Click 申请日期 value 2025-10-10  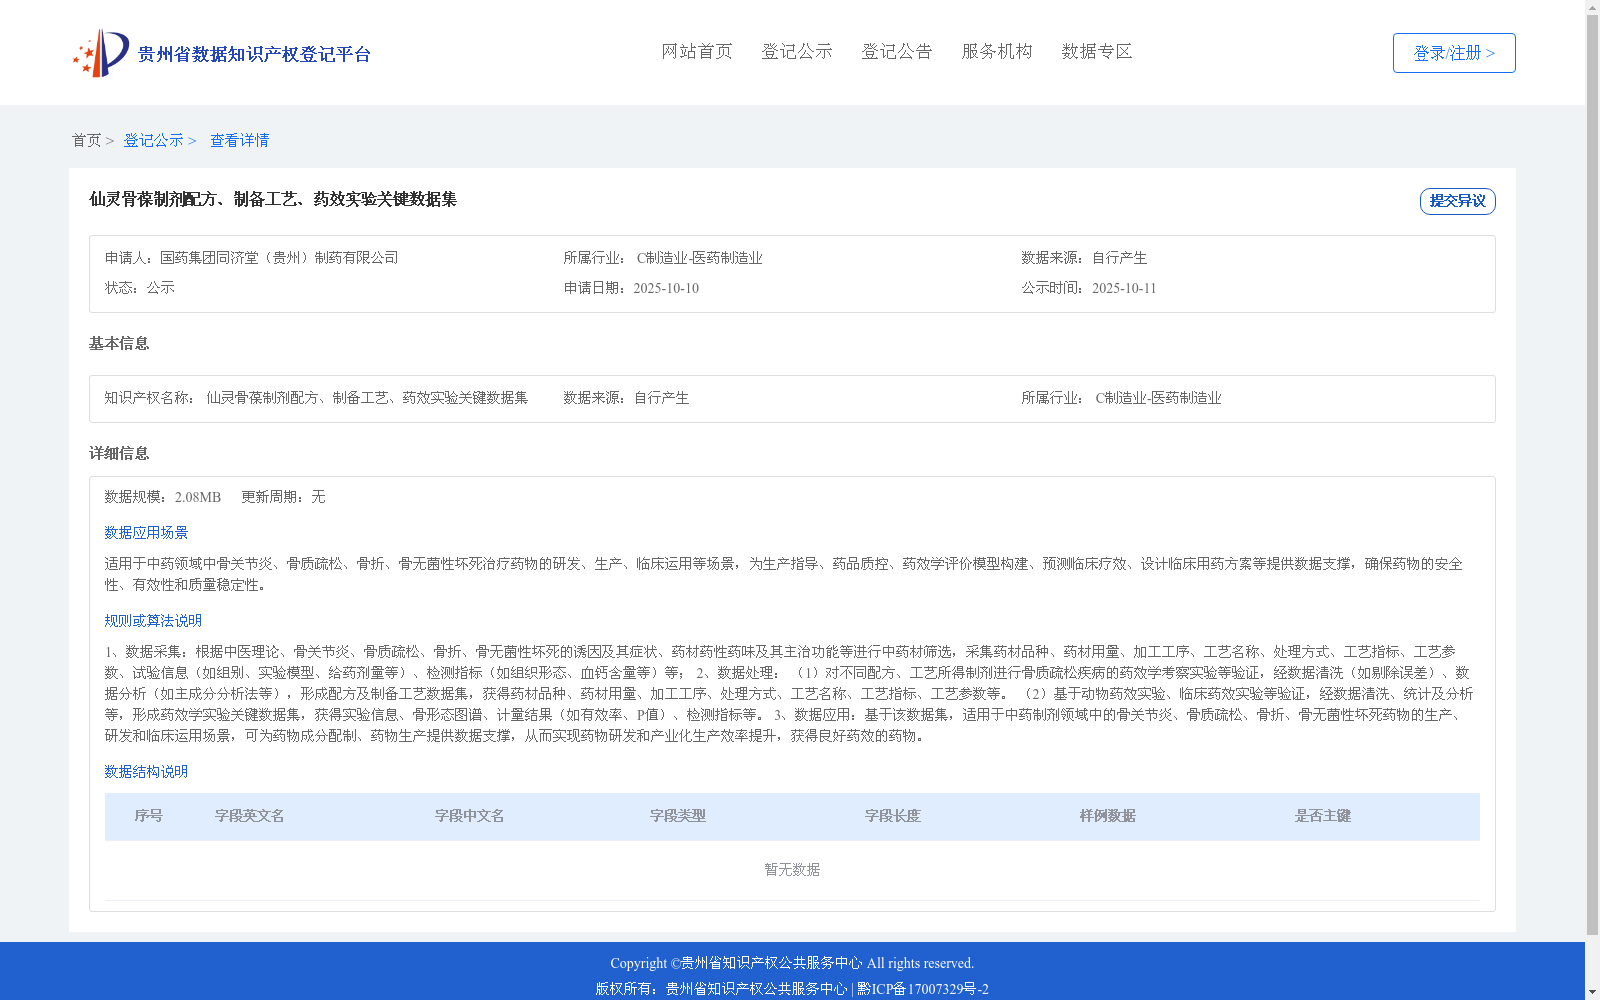(666, 288)
